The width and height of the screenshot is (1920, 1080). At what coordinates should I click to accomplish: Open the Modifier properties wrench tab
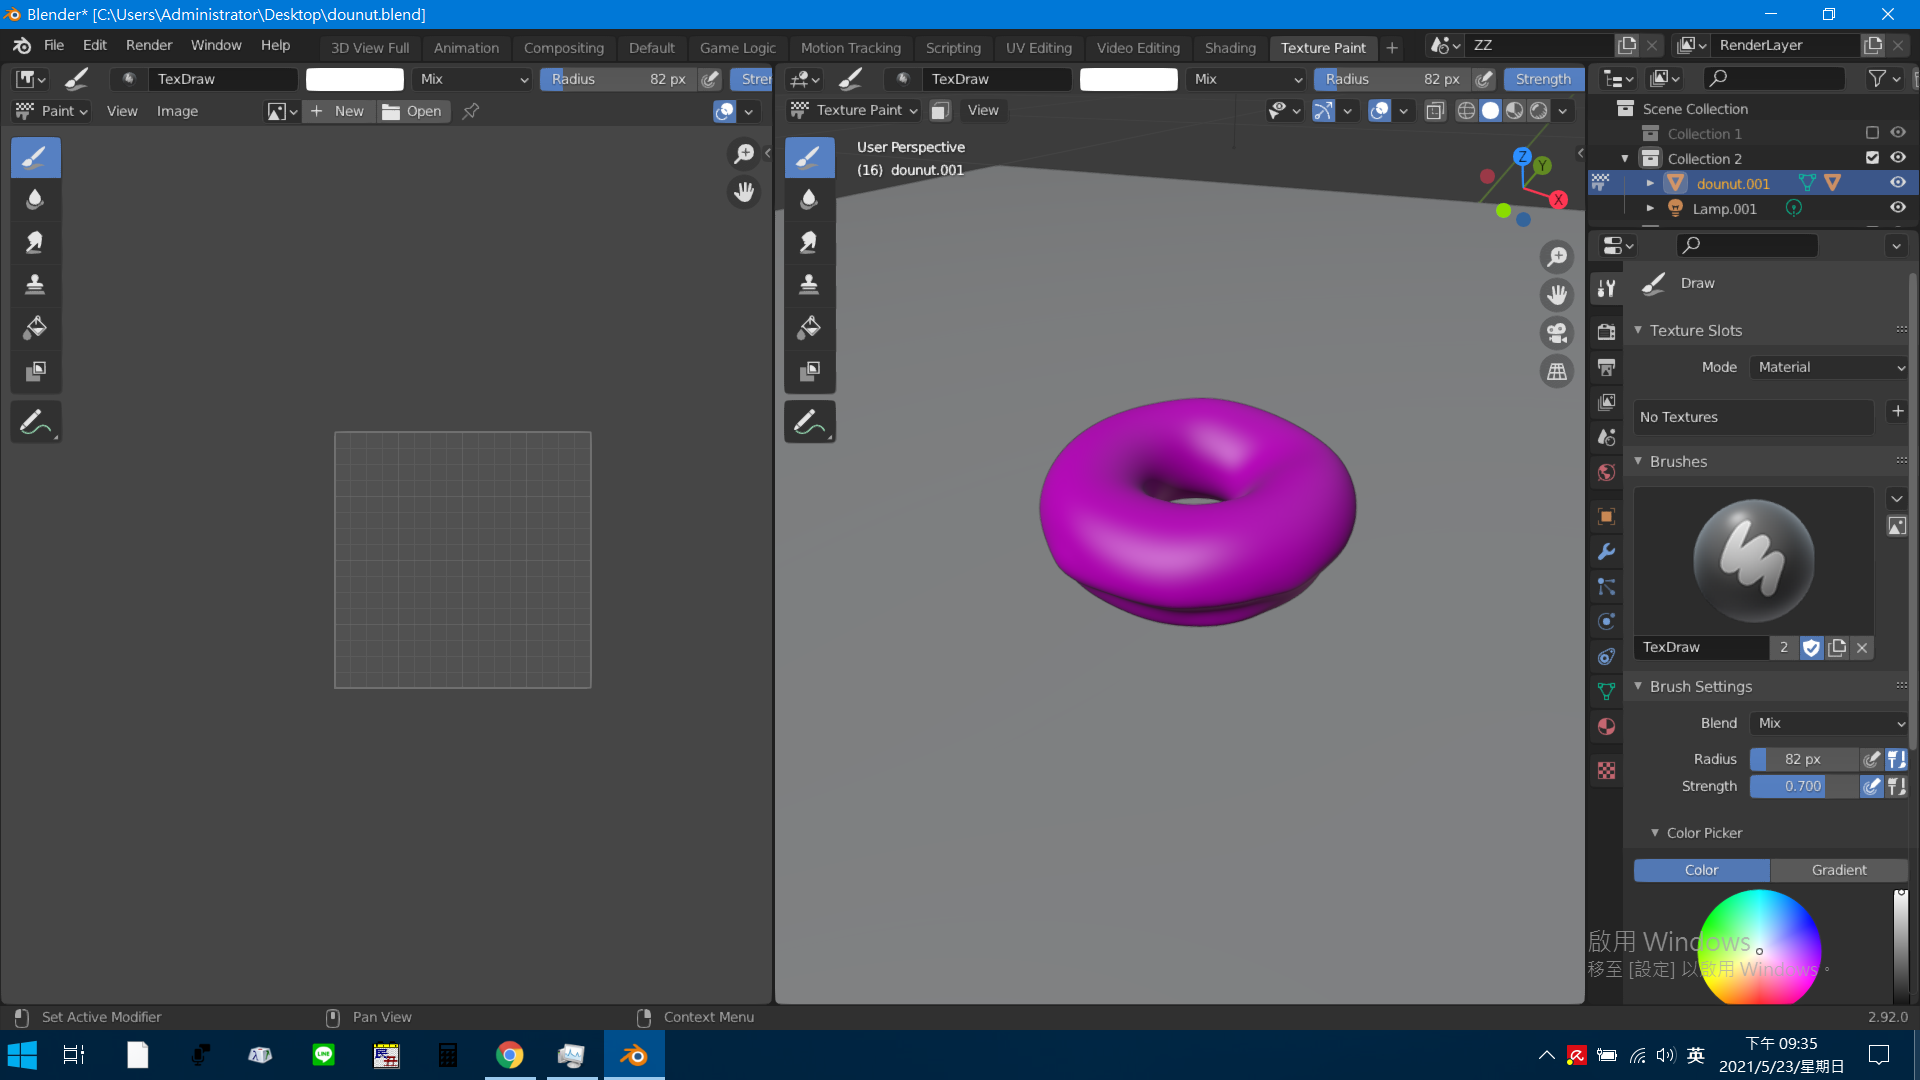[x=1606, y=551]
